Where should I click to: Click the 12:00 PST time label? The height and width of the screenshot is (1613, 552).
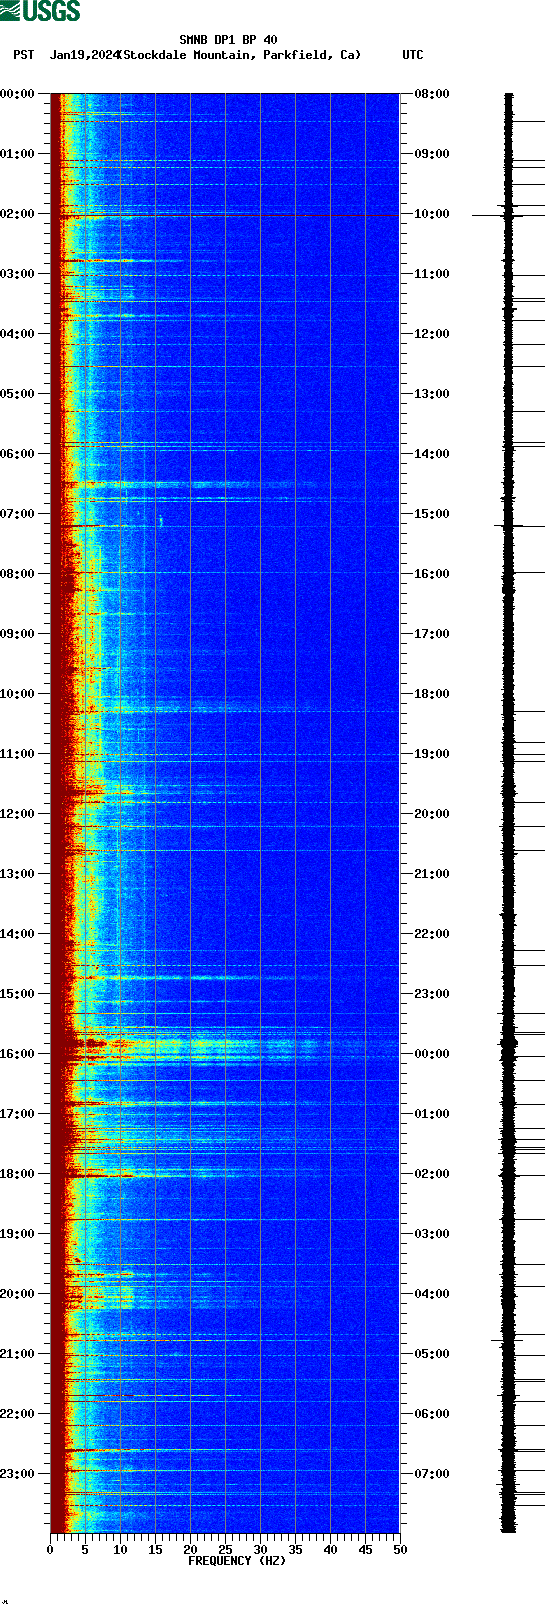17,814
